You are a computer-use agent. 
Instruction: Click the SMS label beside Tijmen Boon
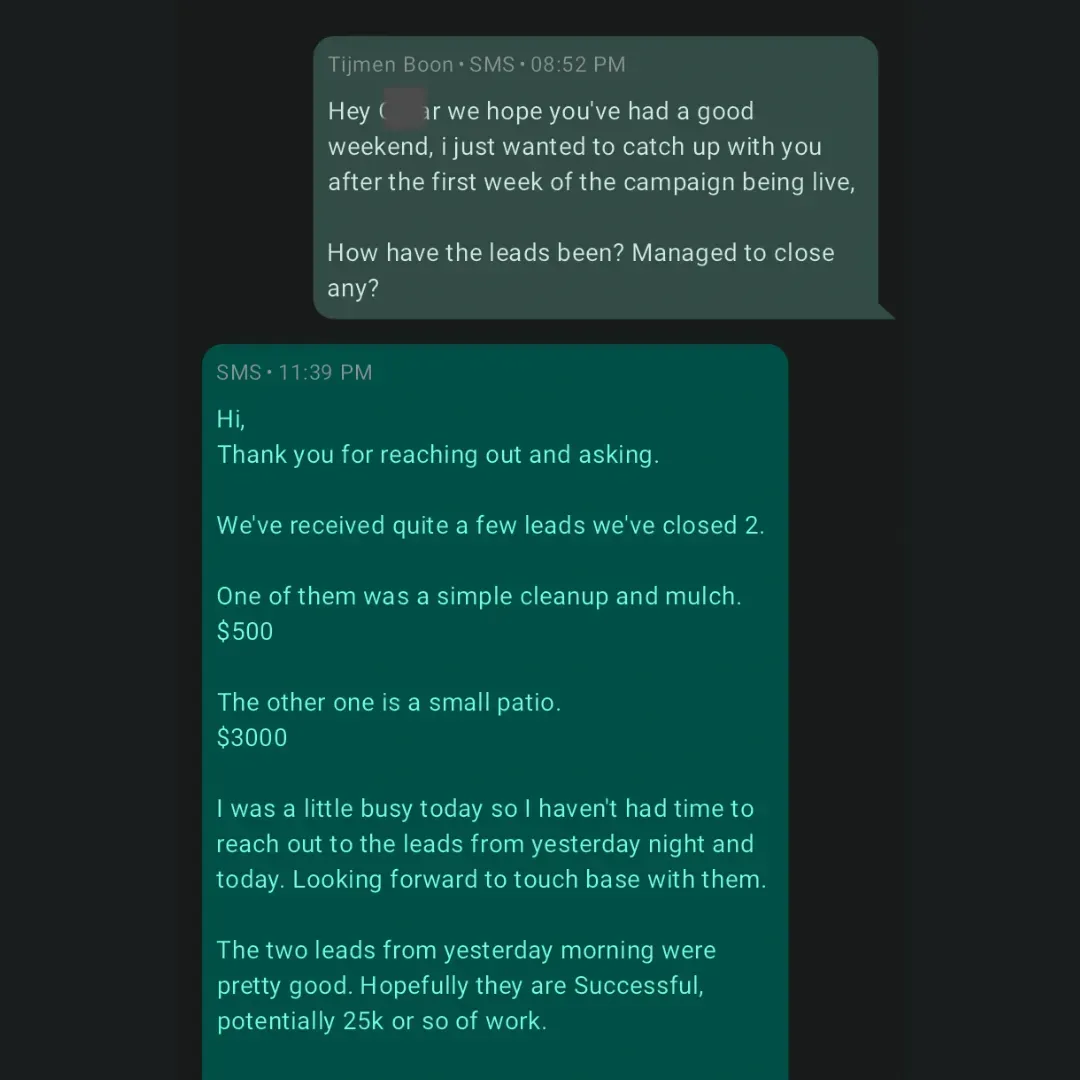491,65
